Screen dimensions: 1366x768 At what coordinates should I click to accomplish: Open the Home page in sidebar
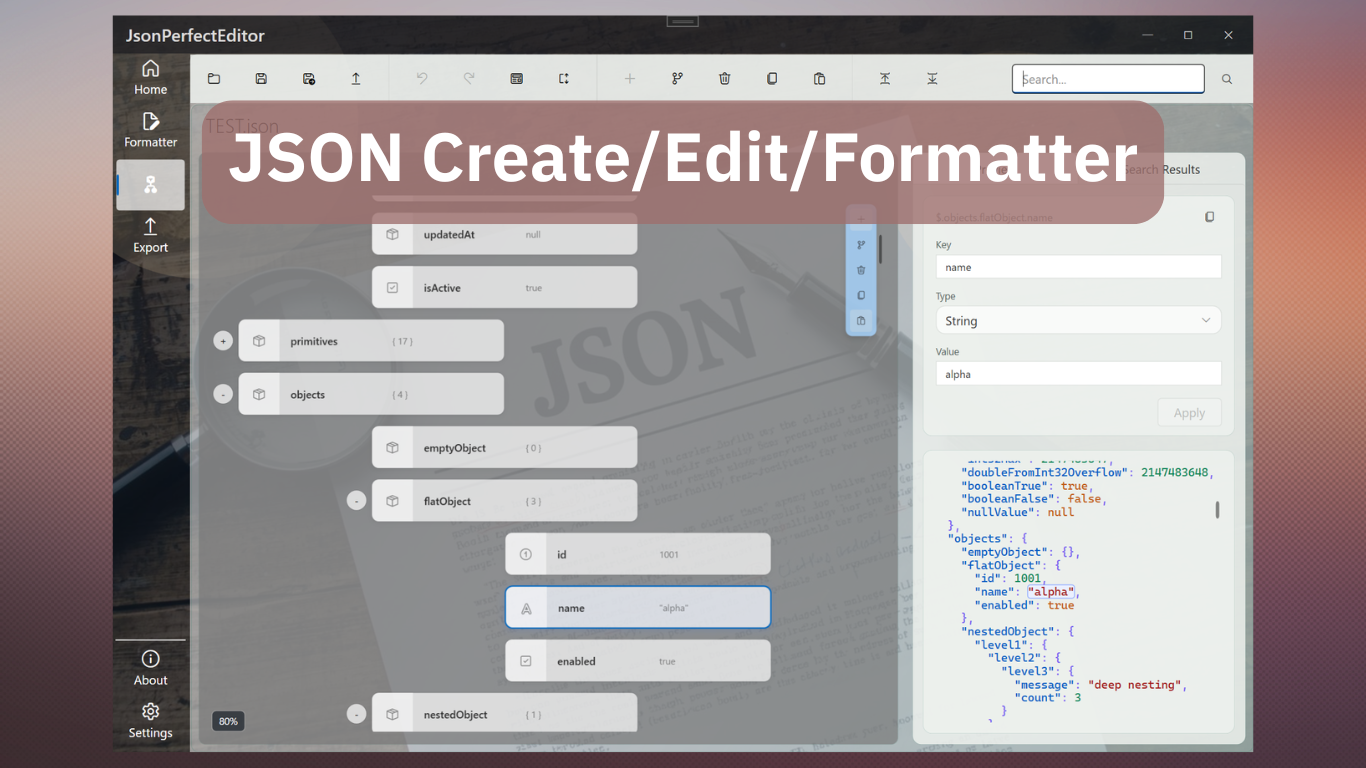[x=150, y=77]
